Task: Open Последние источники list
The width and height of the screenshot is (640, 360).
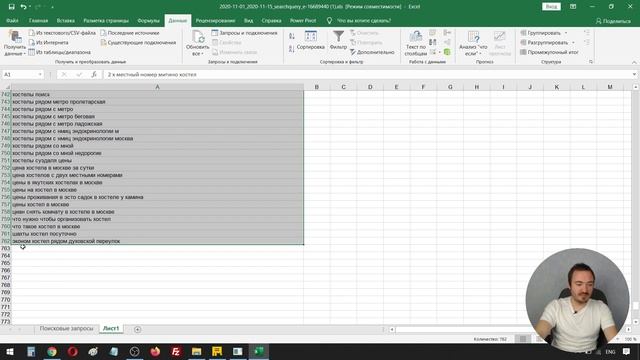Action: coord(130,33)
